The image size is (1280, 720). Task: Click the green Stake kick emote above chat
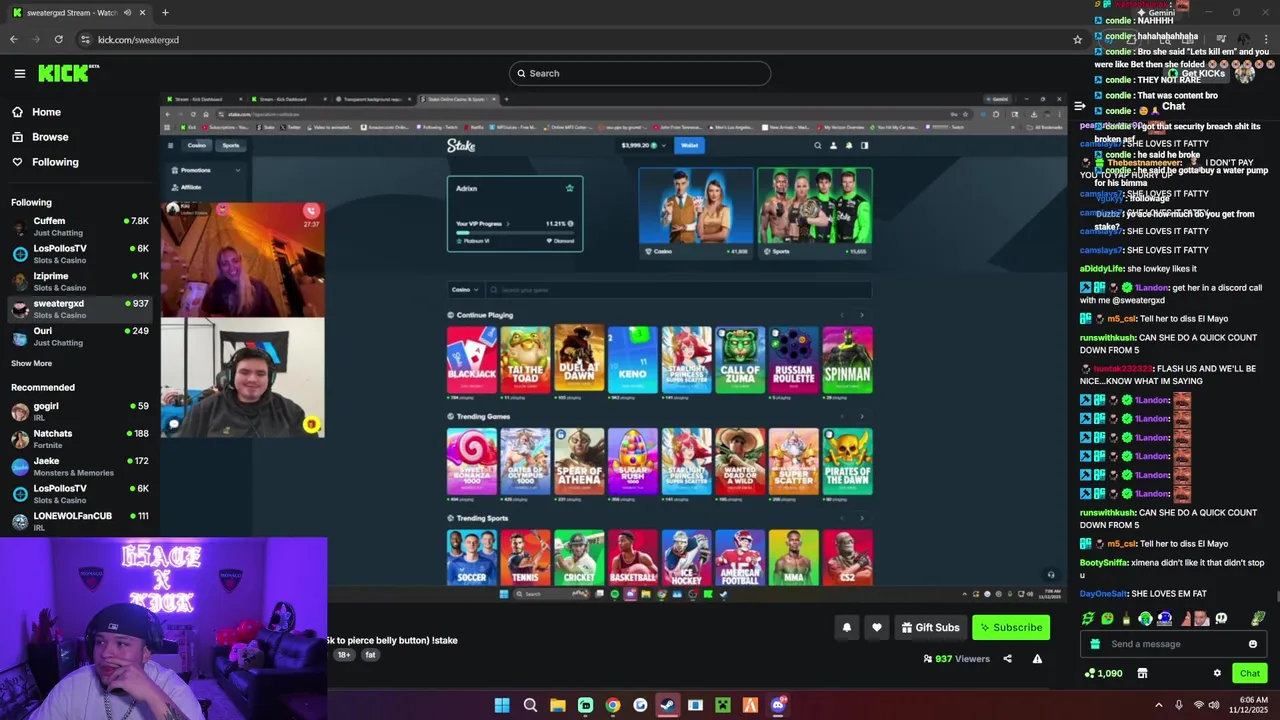point(1088,619)
